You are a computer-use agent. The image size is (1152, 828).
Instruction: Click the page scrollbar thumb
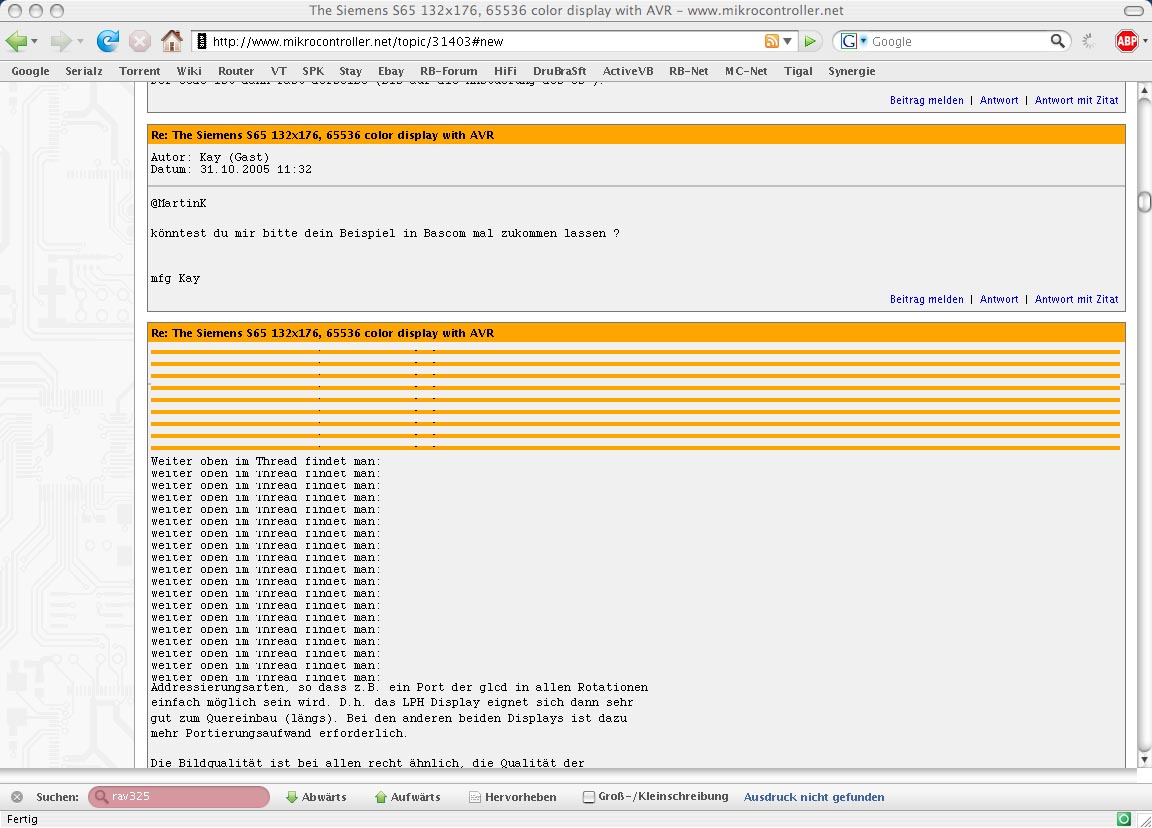click(x=1144, y=202)
